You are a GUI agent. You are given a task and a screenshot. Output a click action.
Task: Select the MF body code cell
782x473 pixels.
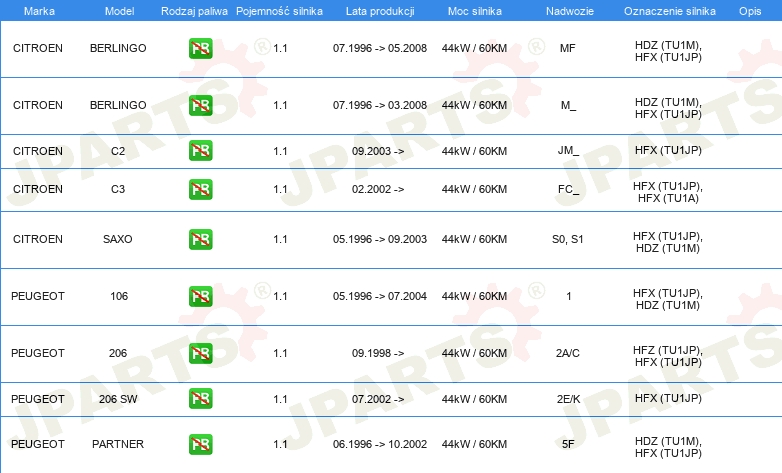(568, 48)
